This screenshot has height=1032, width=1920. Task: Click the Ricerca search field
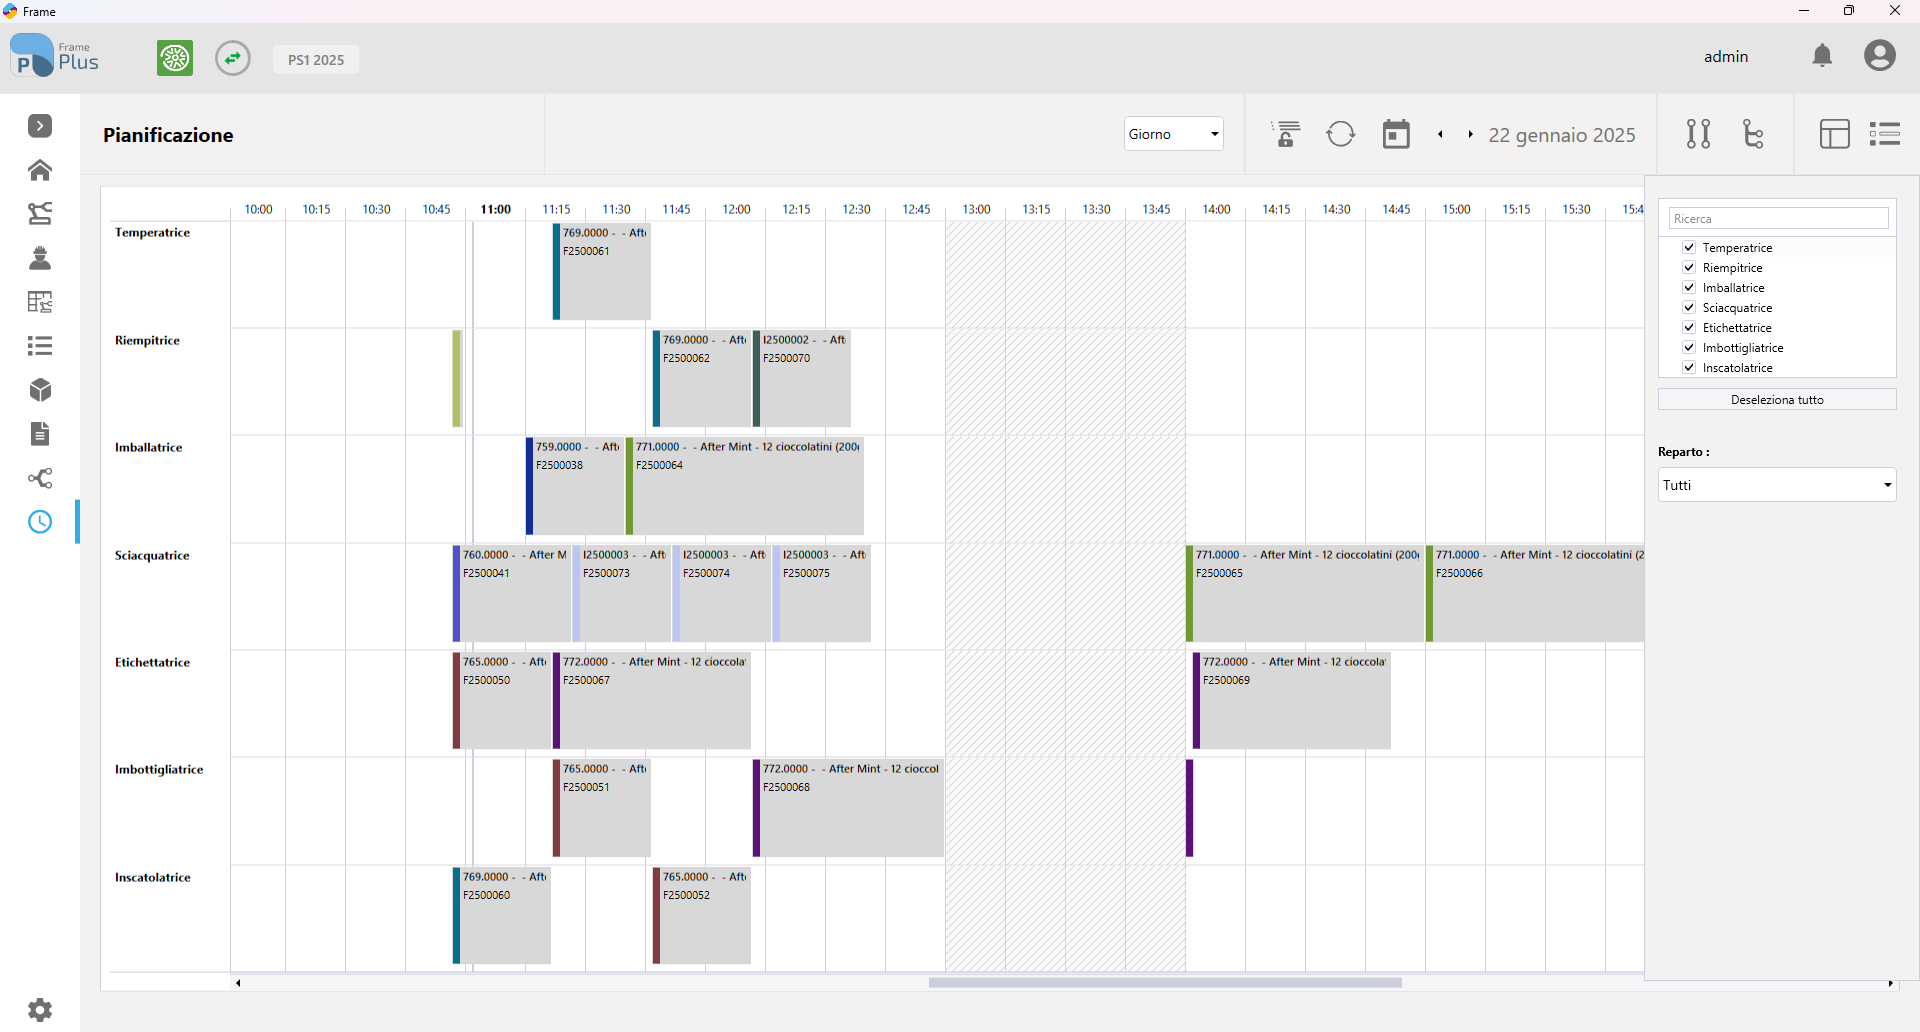point(1778,218)
